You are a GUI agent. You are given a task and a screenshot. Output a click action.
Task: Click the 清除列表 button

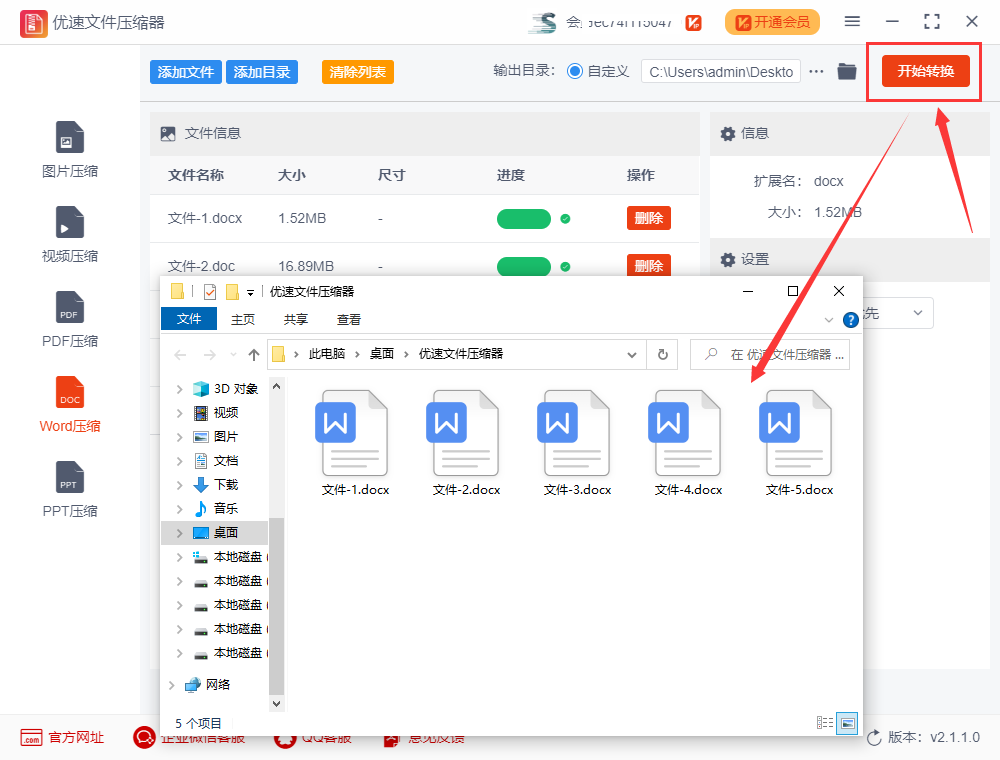(x=358, y=72)
